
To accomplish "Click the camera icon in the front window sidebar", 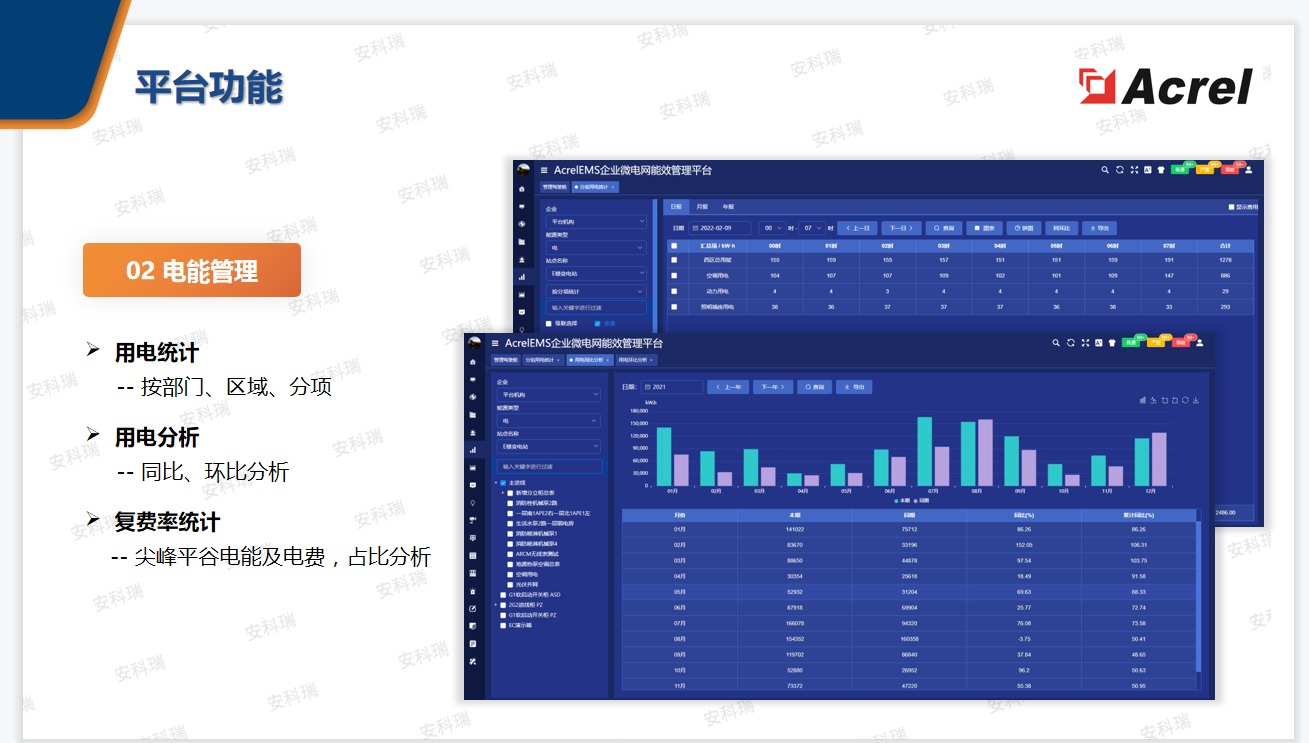I will point(473,520).
